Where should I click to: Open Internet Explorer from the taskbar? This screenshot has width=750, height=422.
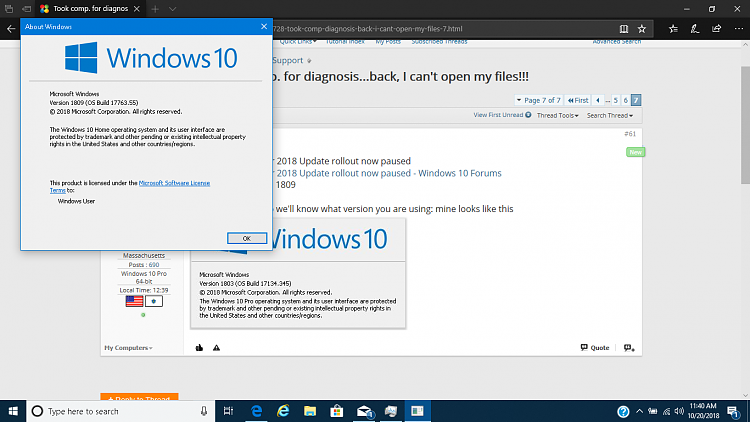tap(283, 411)
